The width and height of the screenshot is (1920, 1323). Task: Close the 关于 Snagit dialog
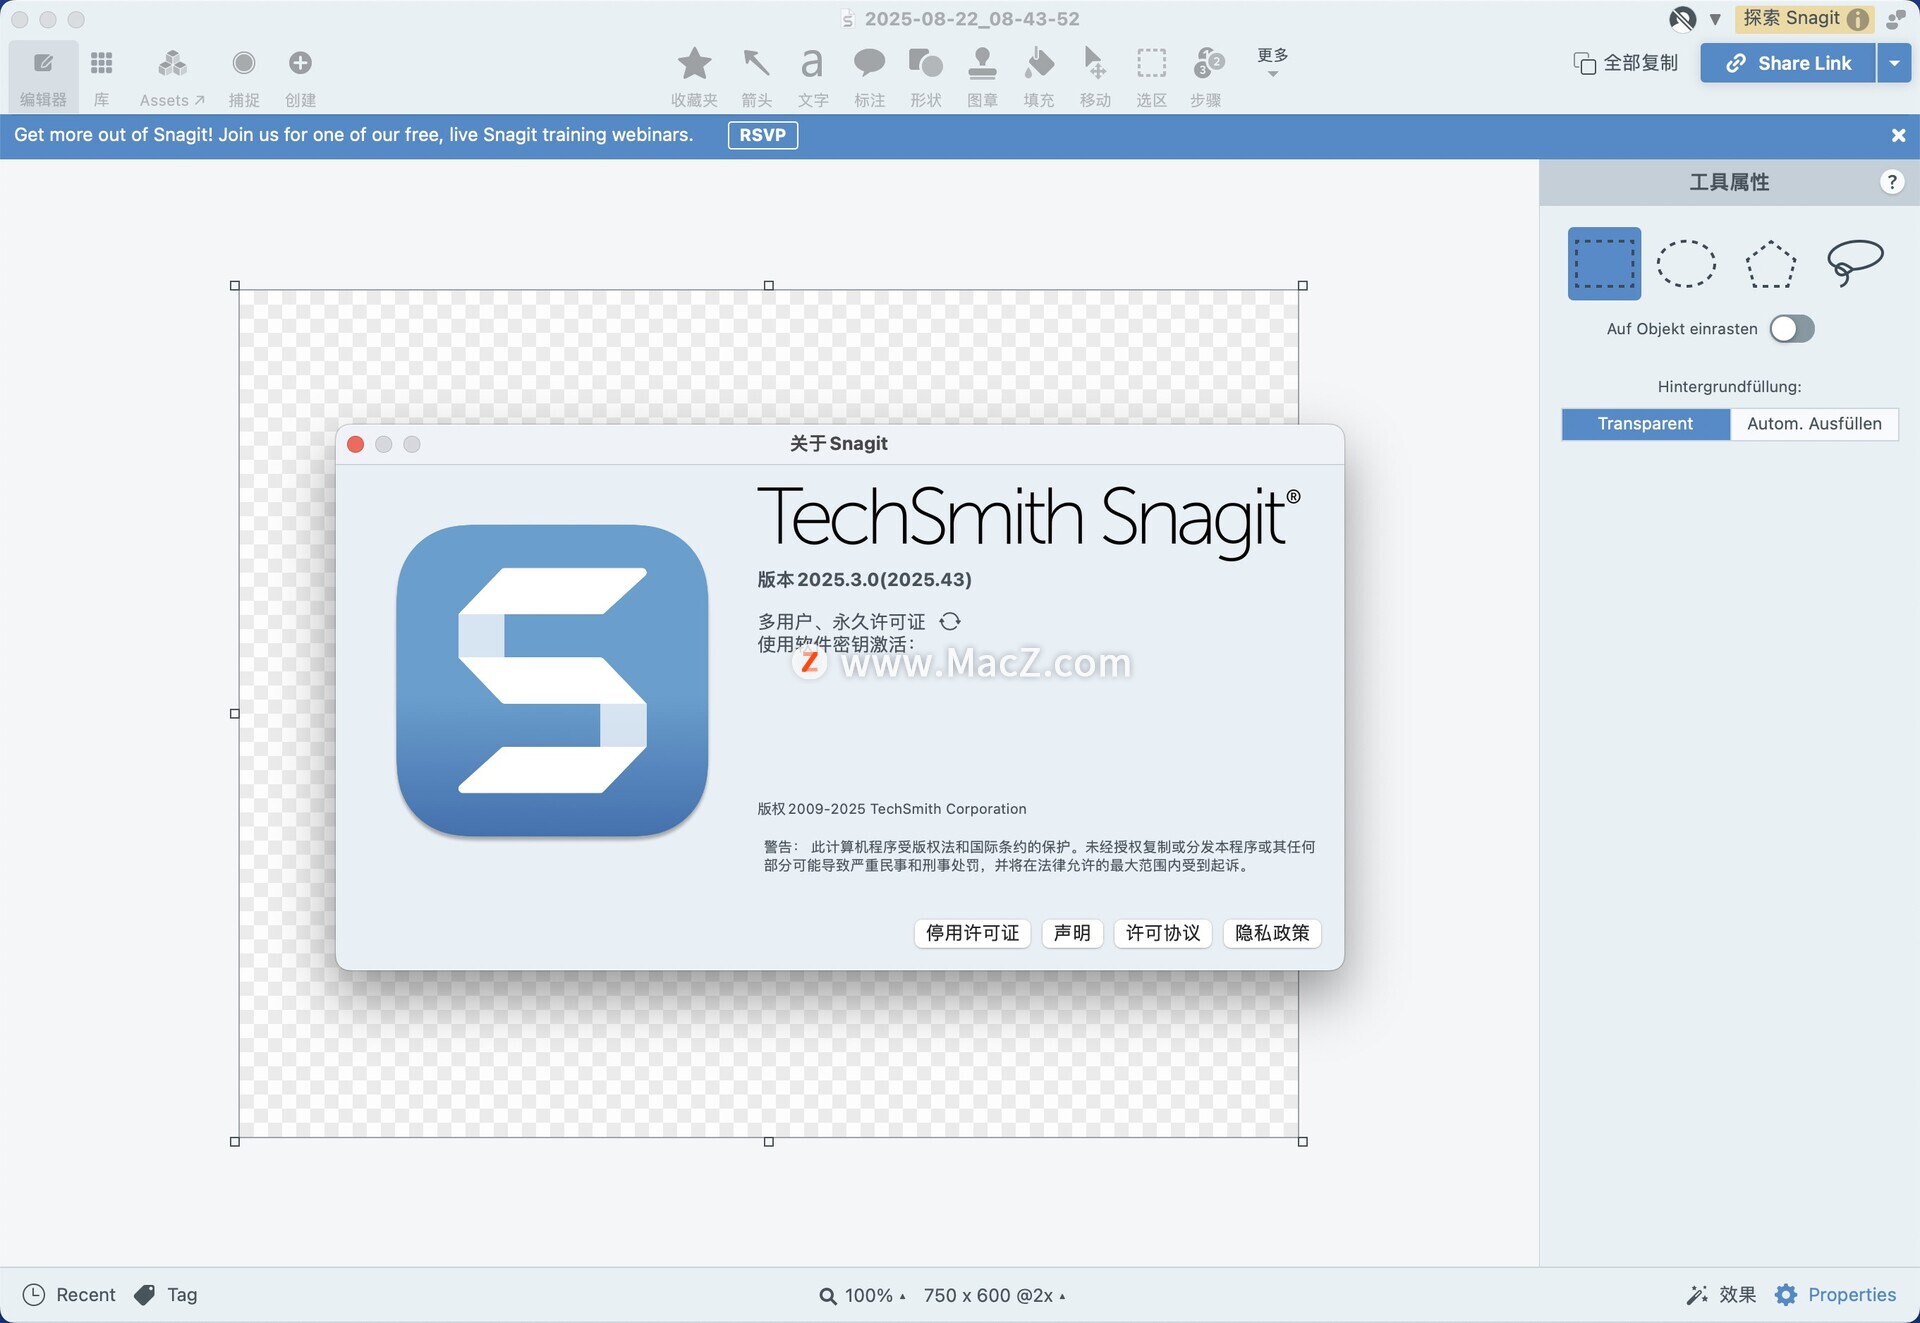[x=355, y=444]
